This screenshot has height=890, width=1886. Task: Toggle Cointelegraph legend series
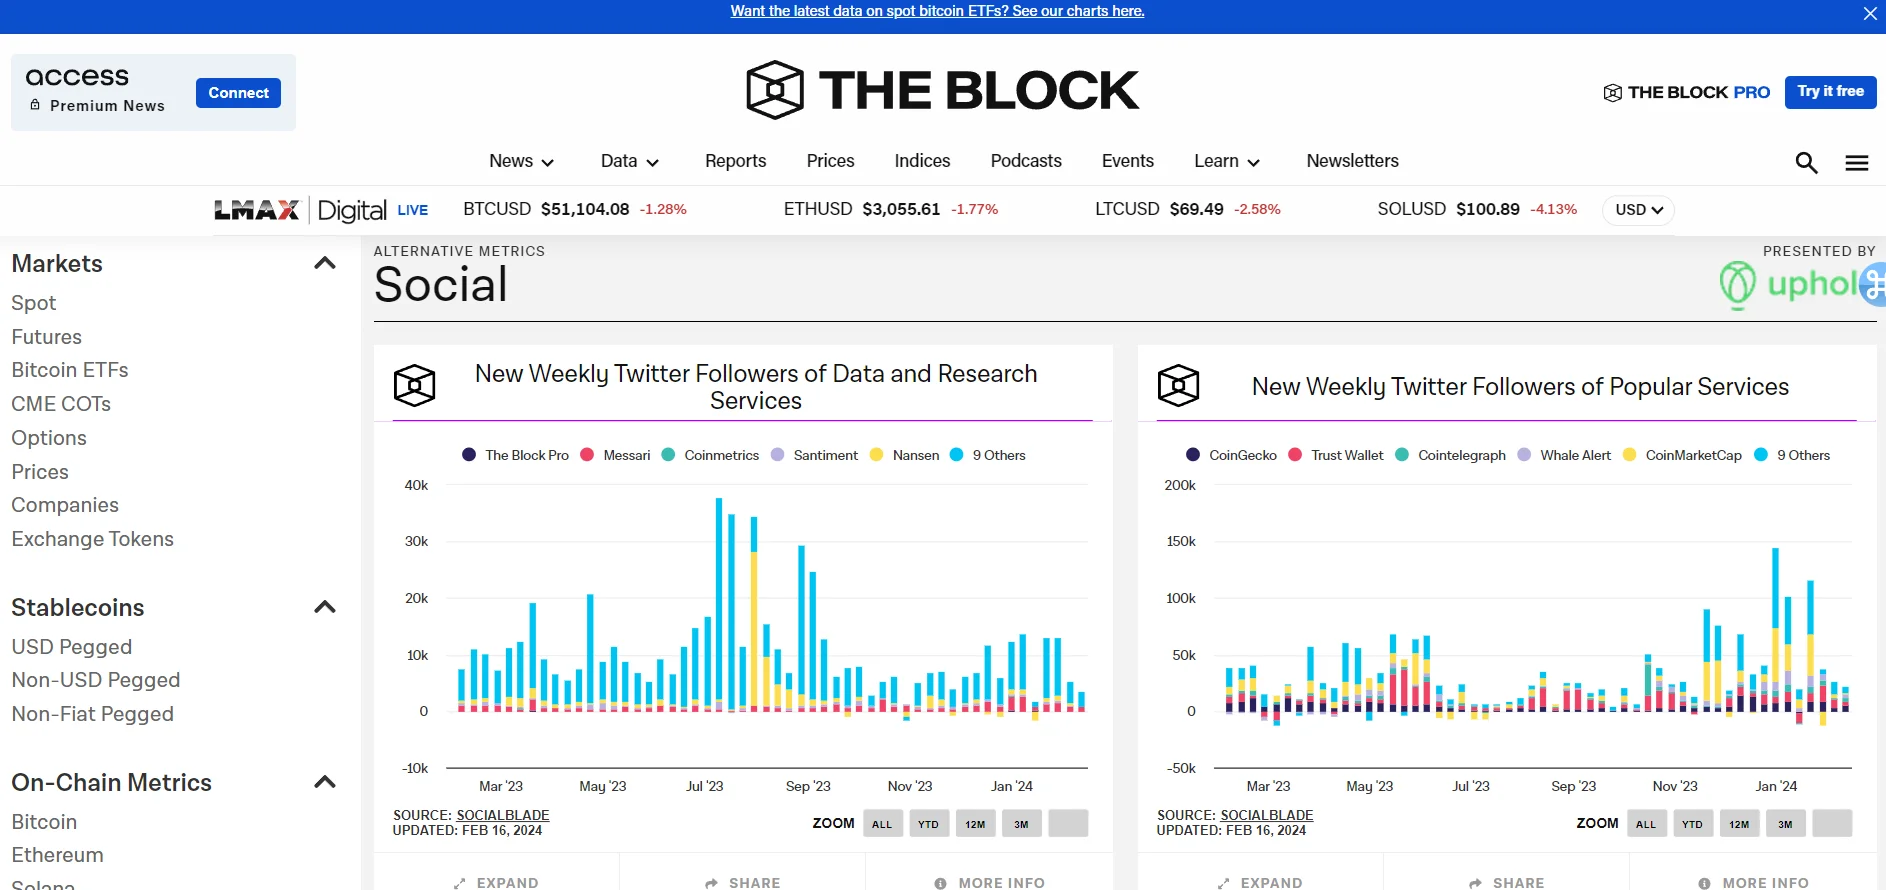click(1451, 455)
